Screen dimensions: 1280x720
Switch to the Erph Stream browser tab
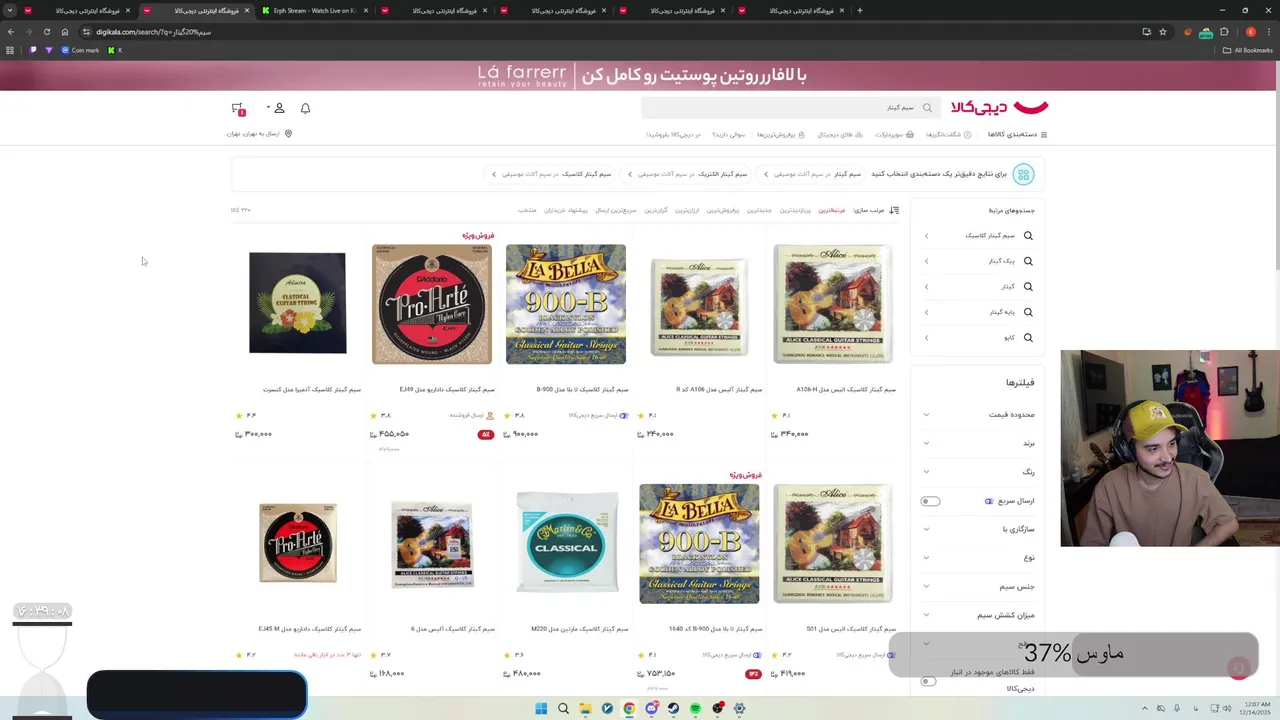pyautogui.click(x=316, y=11)
